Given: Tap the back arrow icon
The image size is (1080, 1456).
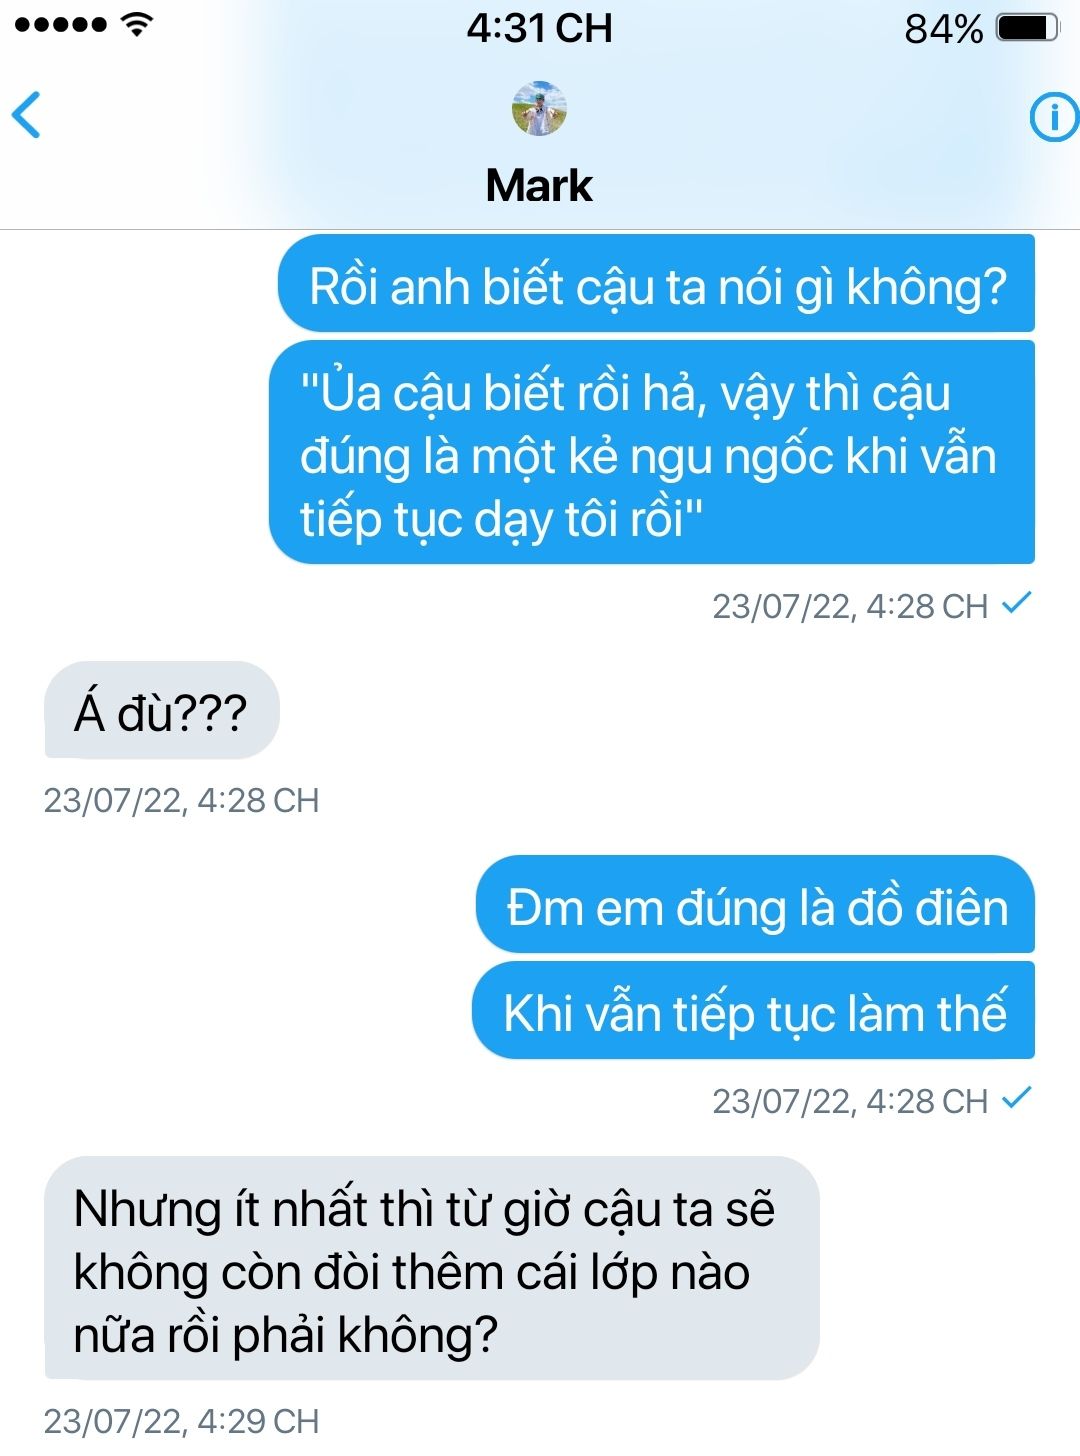Looking at the screenshot, I should point(26,114).
